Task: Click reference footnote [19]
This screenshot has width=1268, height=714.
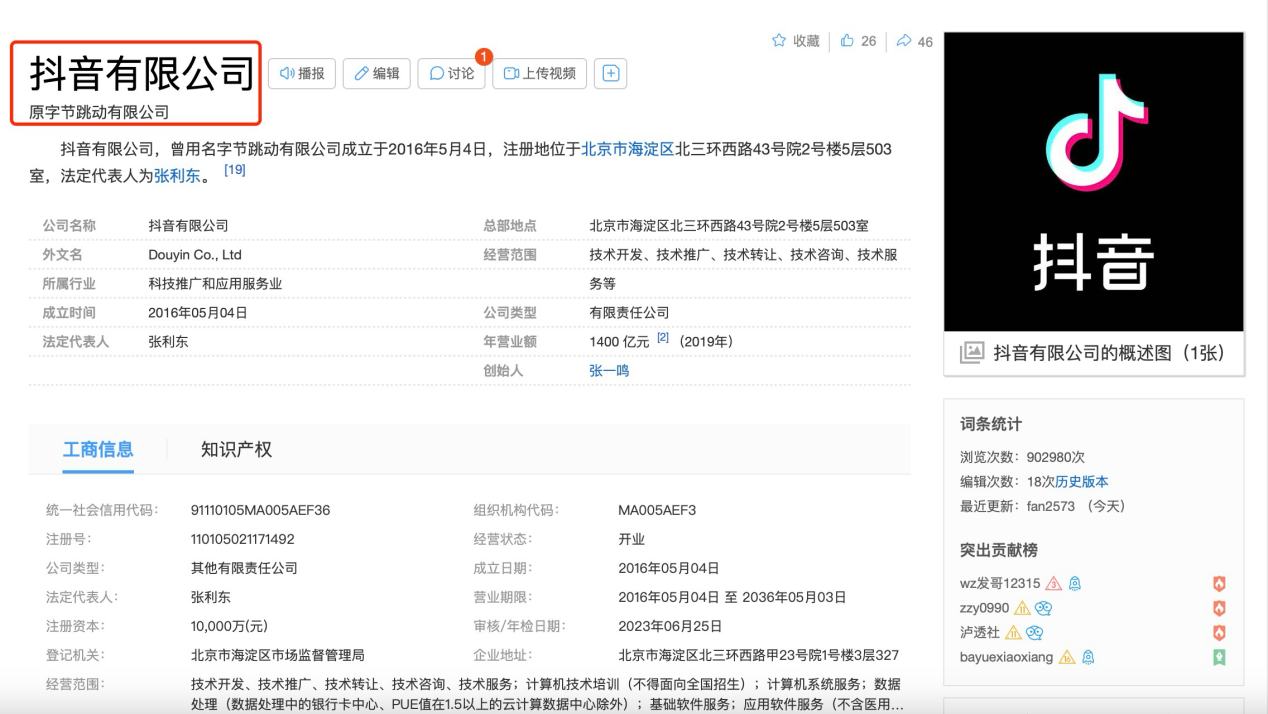Action: (x=234, y=170)
